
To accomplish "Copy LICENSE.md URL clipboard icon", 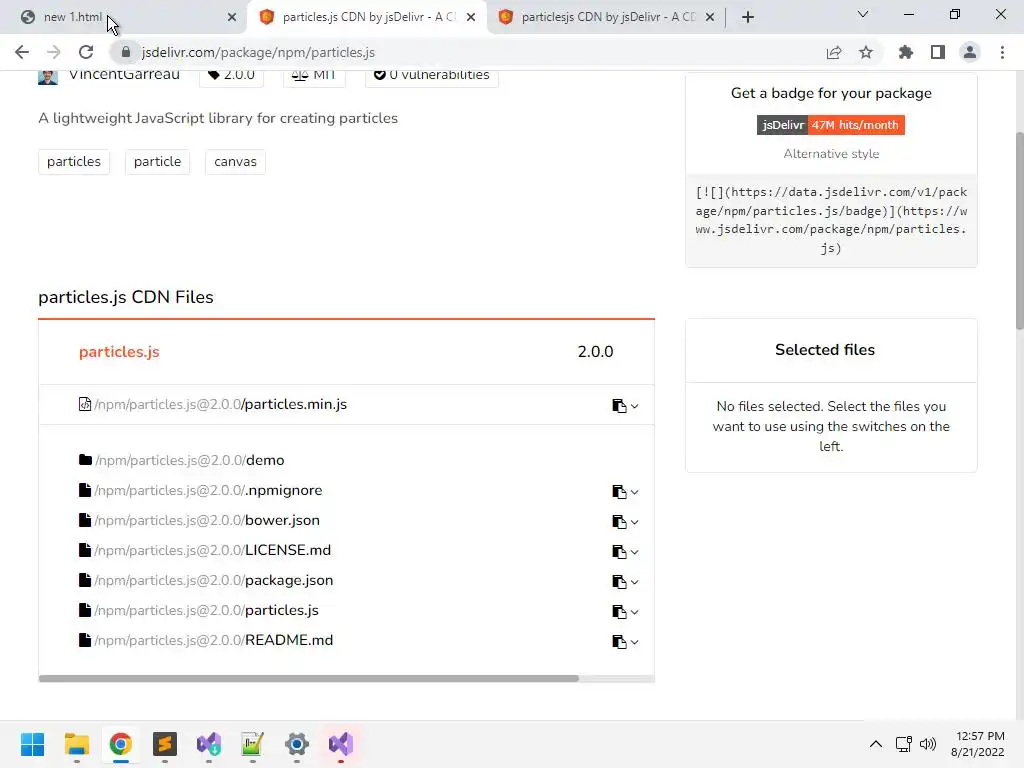I will click(x=619, y=552).
